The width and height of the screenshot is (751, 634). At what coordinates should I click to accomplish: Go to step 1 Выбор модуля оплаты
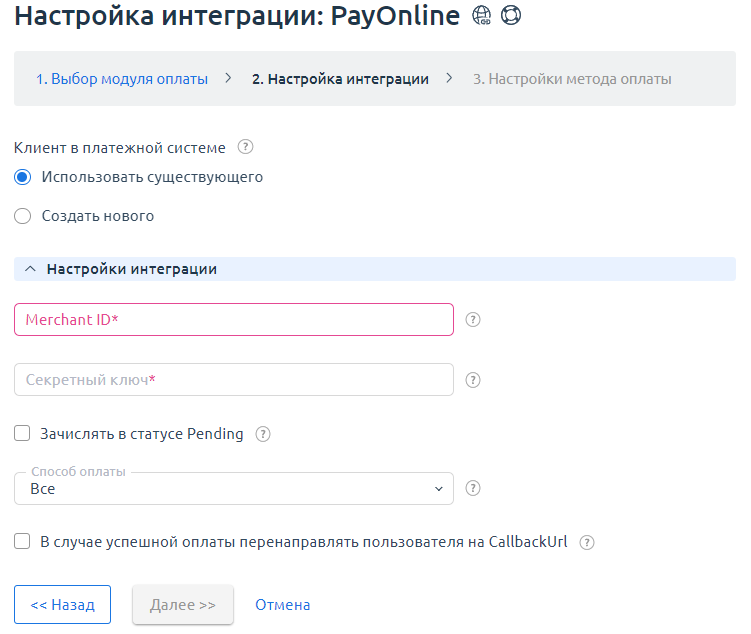122,79
